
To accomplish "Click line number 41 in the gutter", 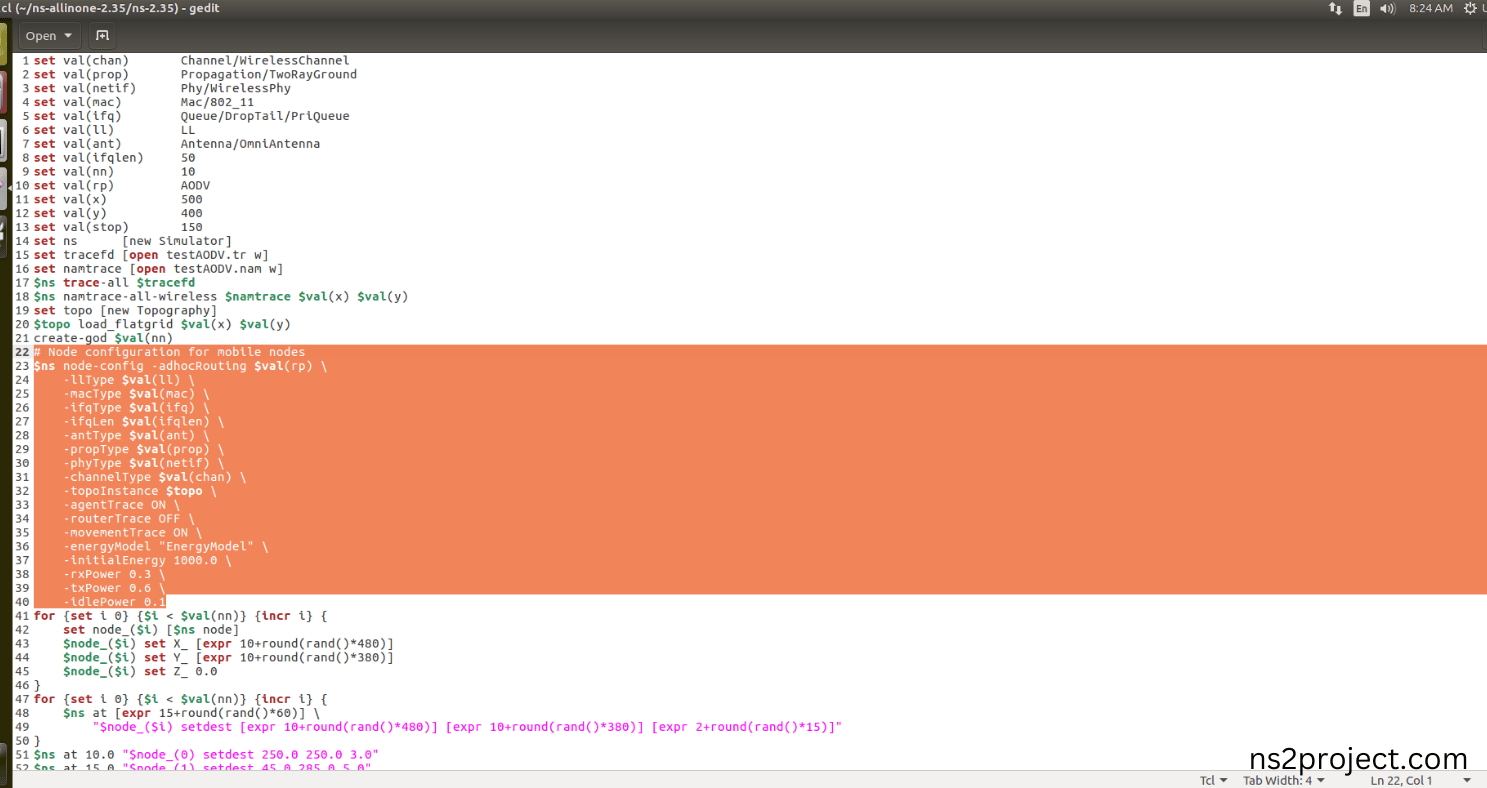I will pyautogui.click(x=22, y=616).
